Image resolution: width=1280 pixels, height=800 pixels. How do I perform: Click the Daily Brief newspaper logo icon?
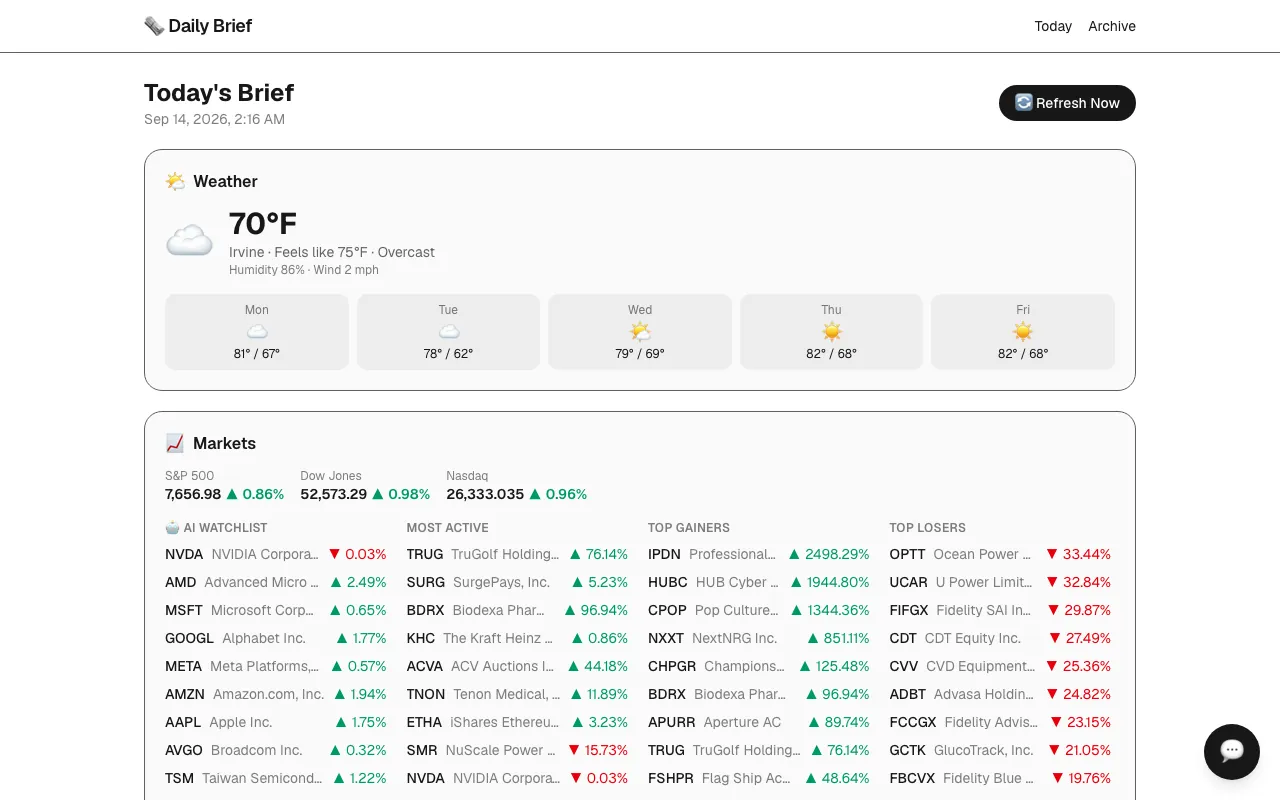(154, 26)
